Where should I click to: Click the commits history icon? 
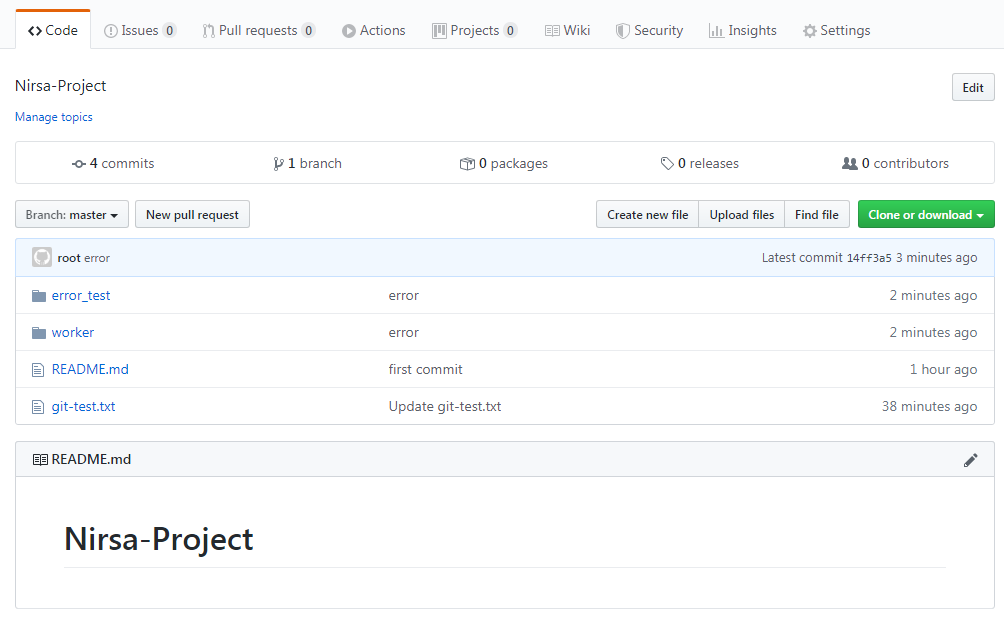(x=79, y=164)
